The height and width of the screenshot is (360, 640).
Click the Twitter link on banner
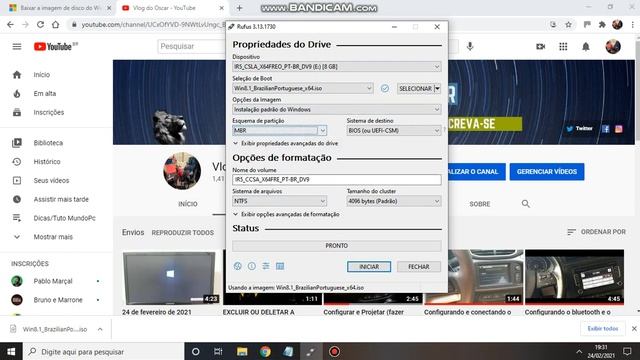[x=580, y=129]
